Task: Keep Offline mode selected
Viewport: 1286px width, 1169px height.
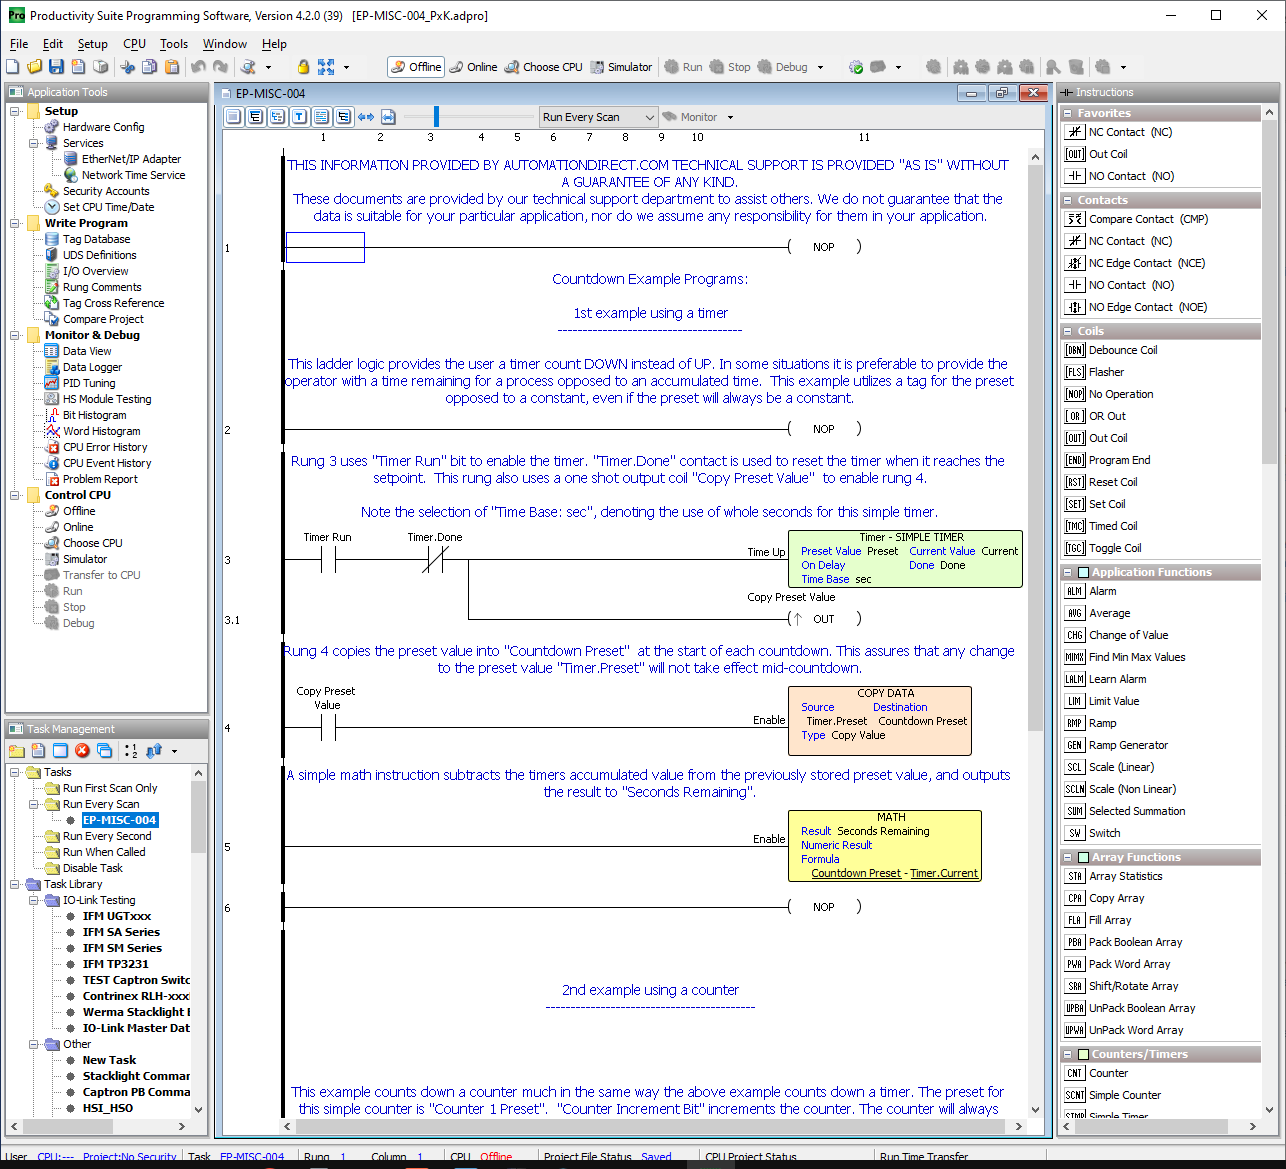Action: (x=415, y=67)
